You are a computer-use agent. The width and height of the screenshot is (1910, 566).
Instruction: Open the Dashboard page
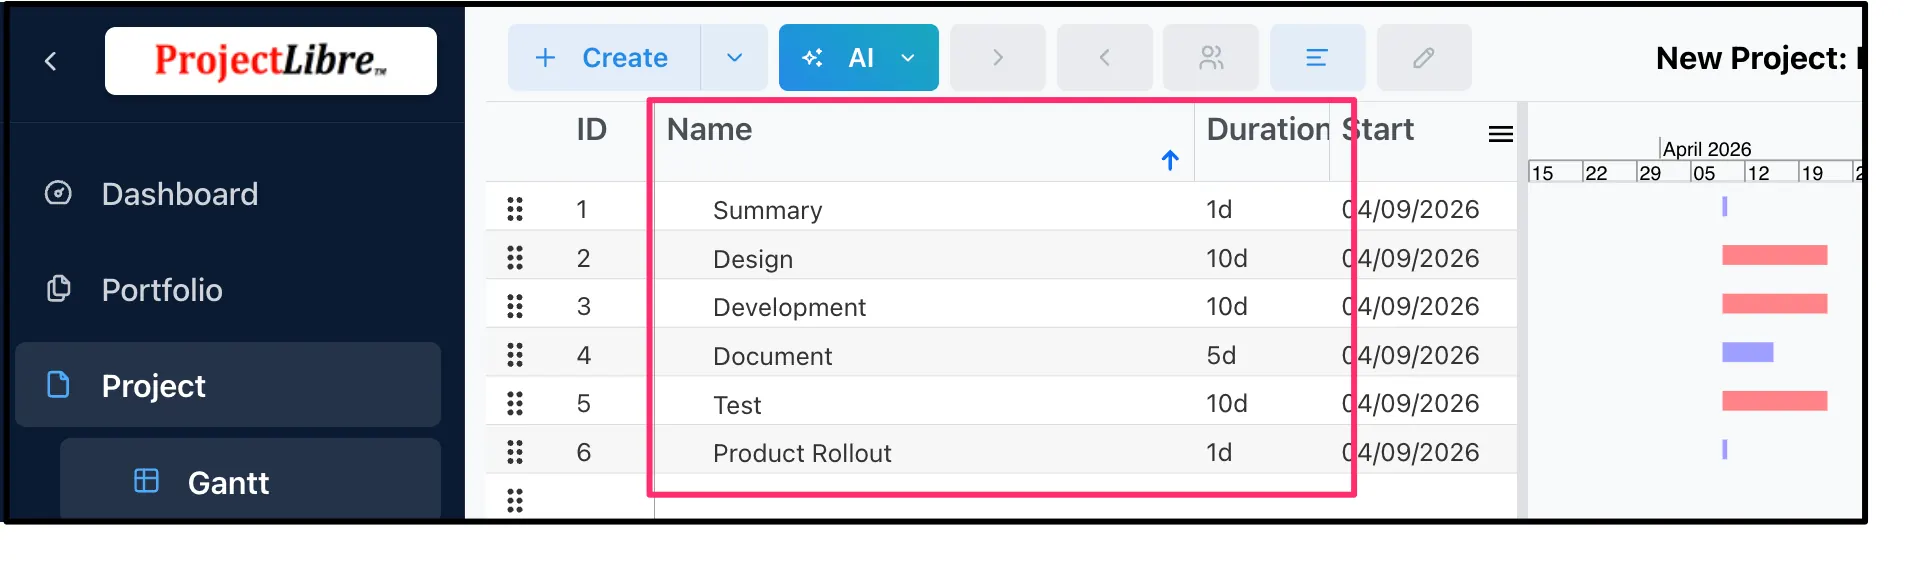tap(180, 194)
